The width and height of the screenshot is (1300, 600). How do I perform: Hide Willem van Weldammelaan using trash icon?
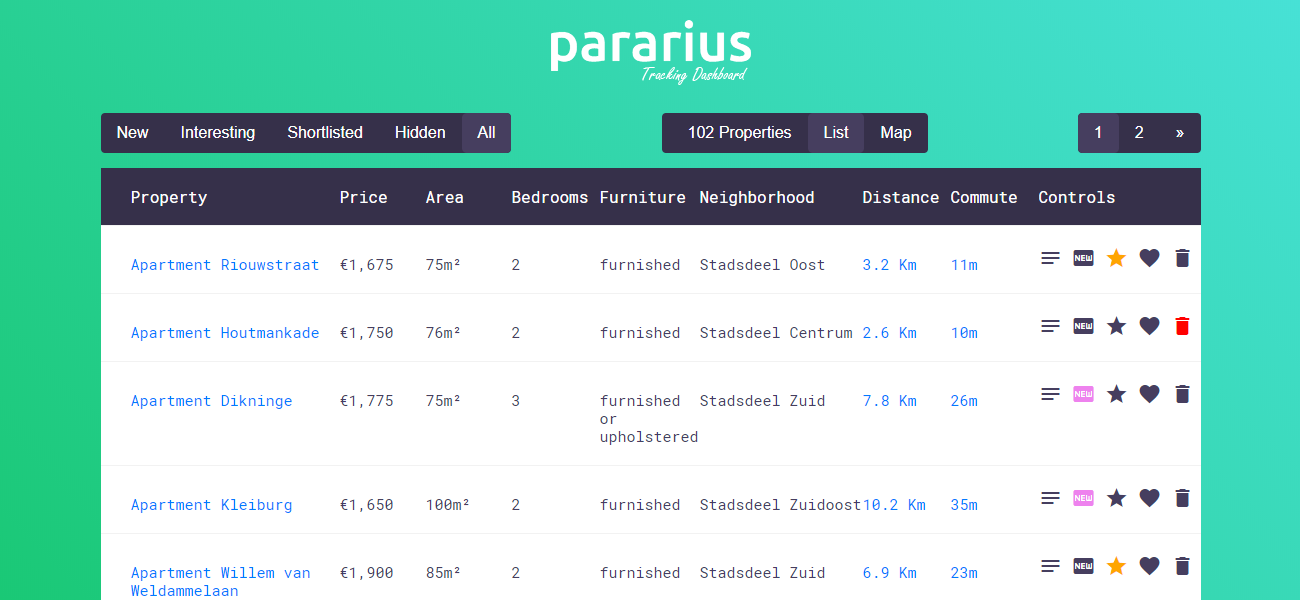coord(1182,566)
